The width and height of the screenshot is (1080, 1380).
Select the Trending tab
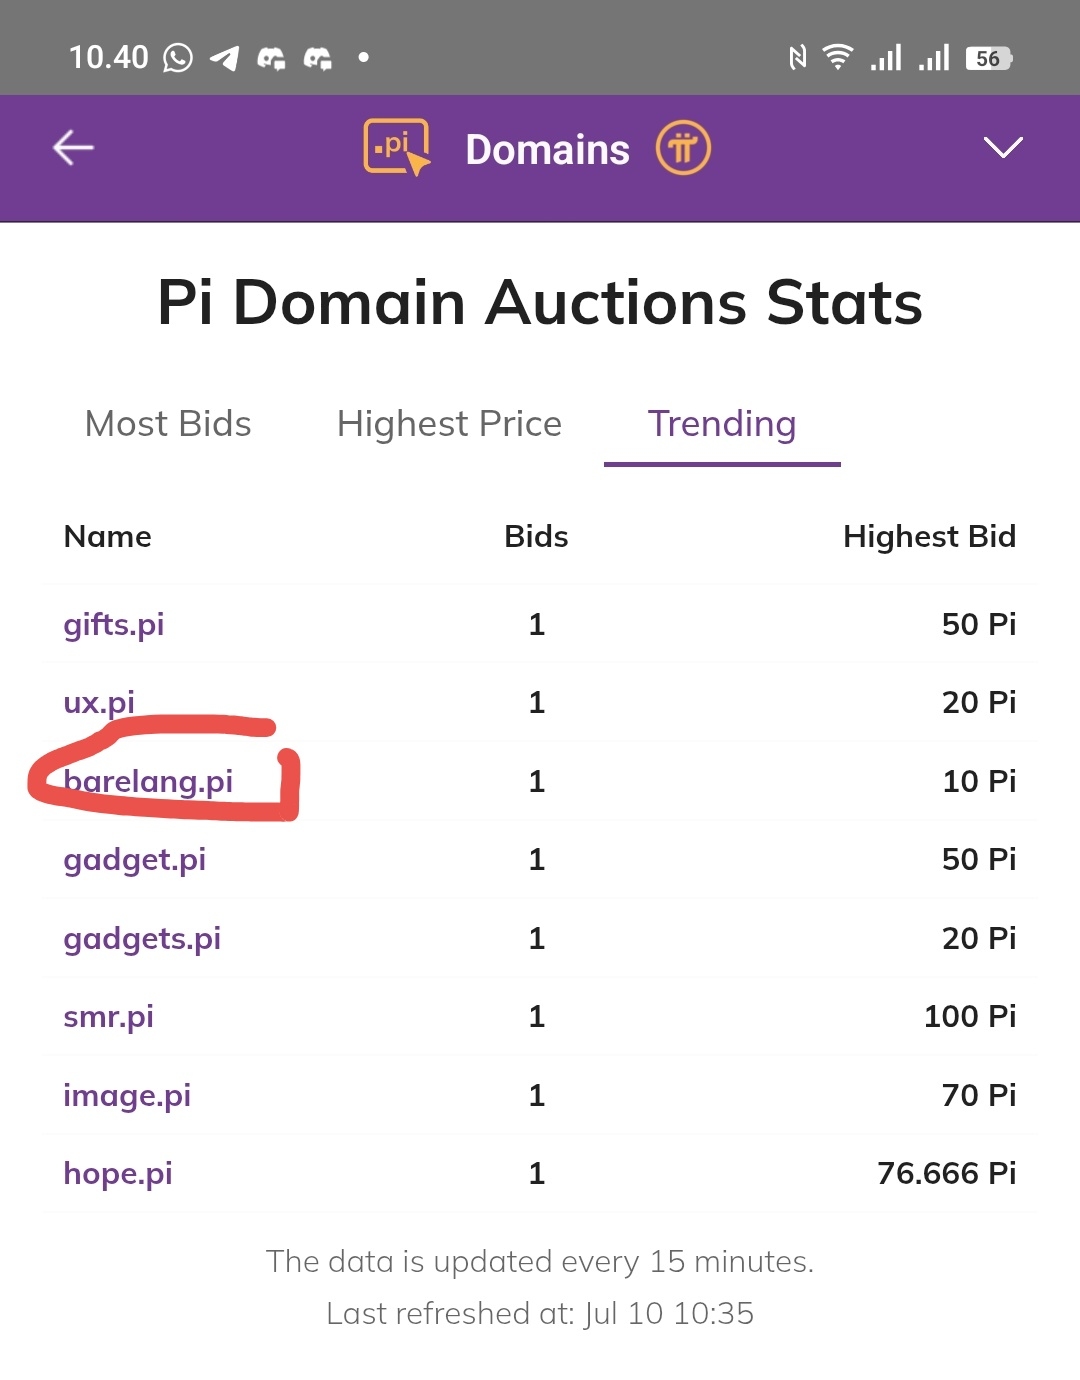pyautogui.click(x=722, y=424)
